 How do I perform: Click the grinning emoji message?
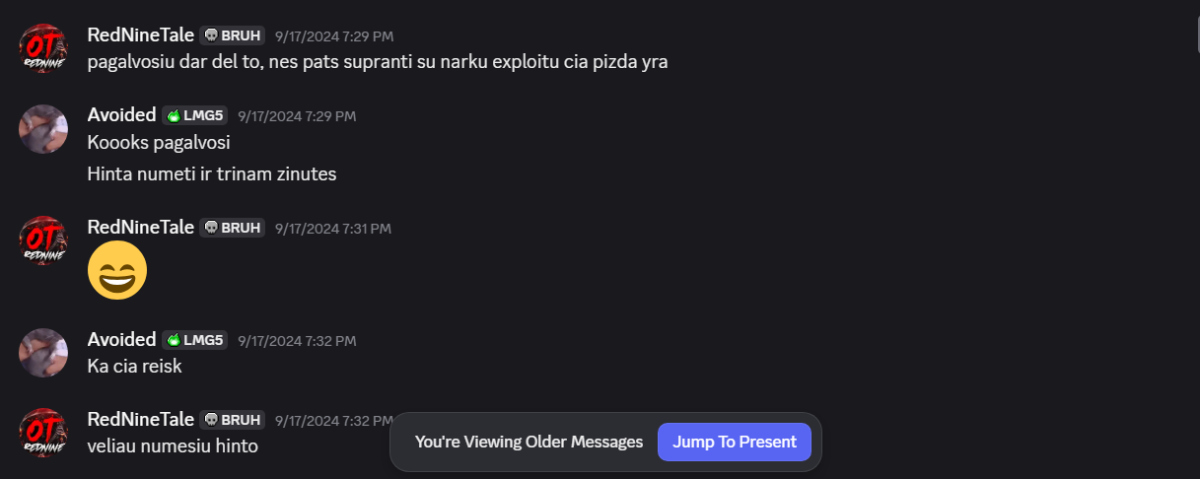tap(118, 270)
